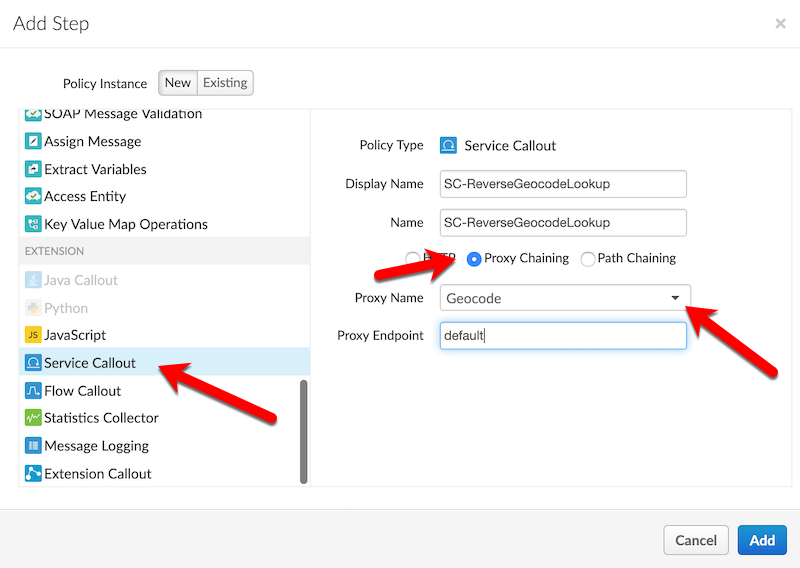The image size is (800, 568).
Task: Open the Proxy Name Geocode dropdown
Action: 565,298
